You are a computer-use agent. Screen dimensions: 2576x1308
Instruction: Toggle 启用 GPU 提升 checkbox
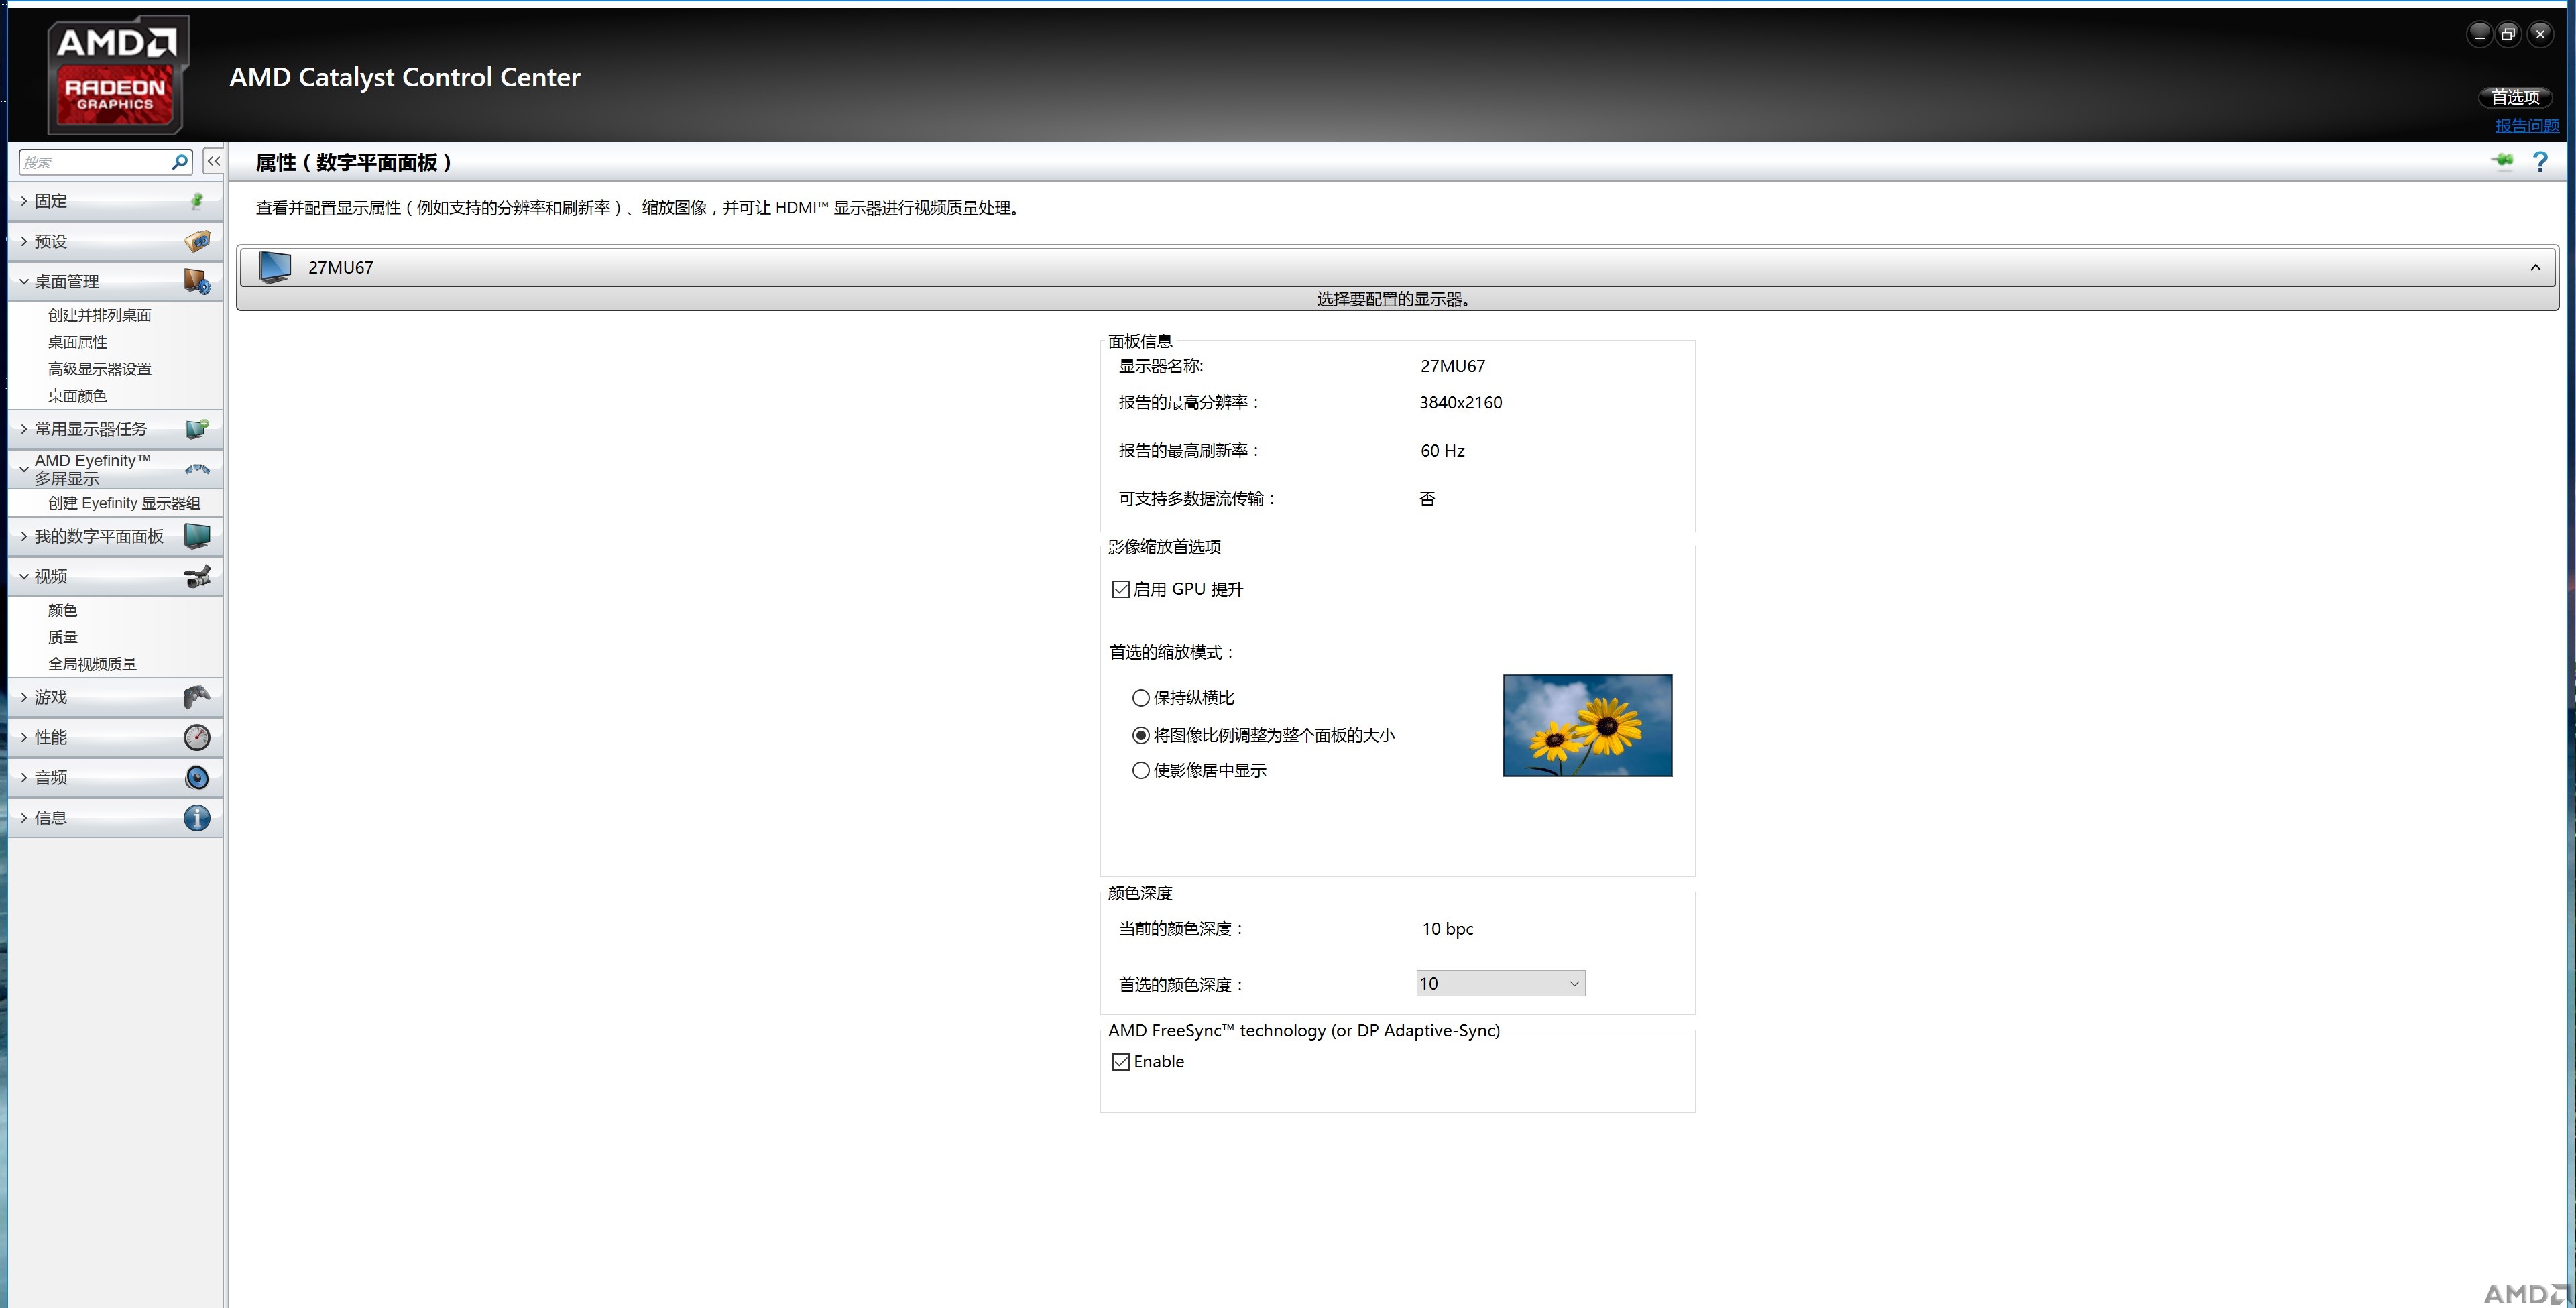[x=1121, y=589]
